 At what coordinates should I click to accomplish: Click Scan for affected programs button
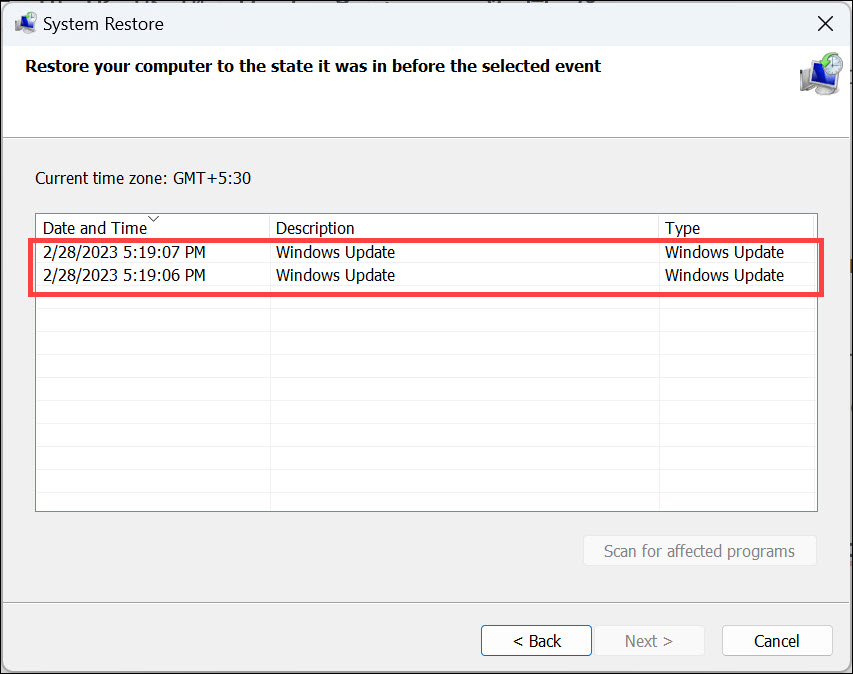coord(699,551)
